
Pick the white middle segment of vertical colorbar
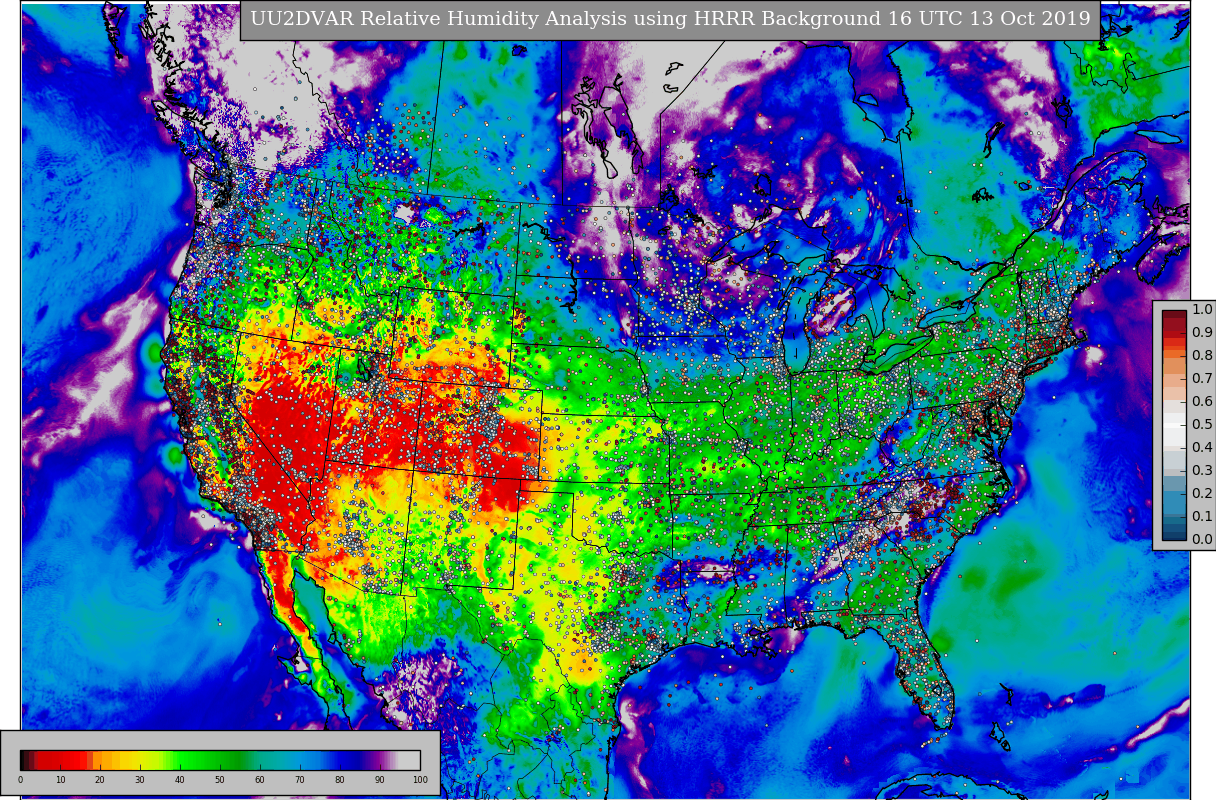[1174, 425]
